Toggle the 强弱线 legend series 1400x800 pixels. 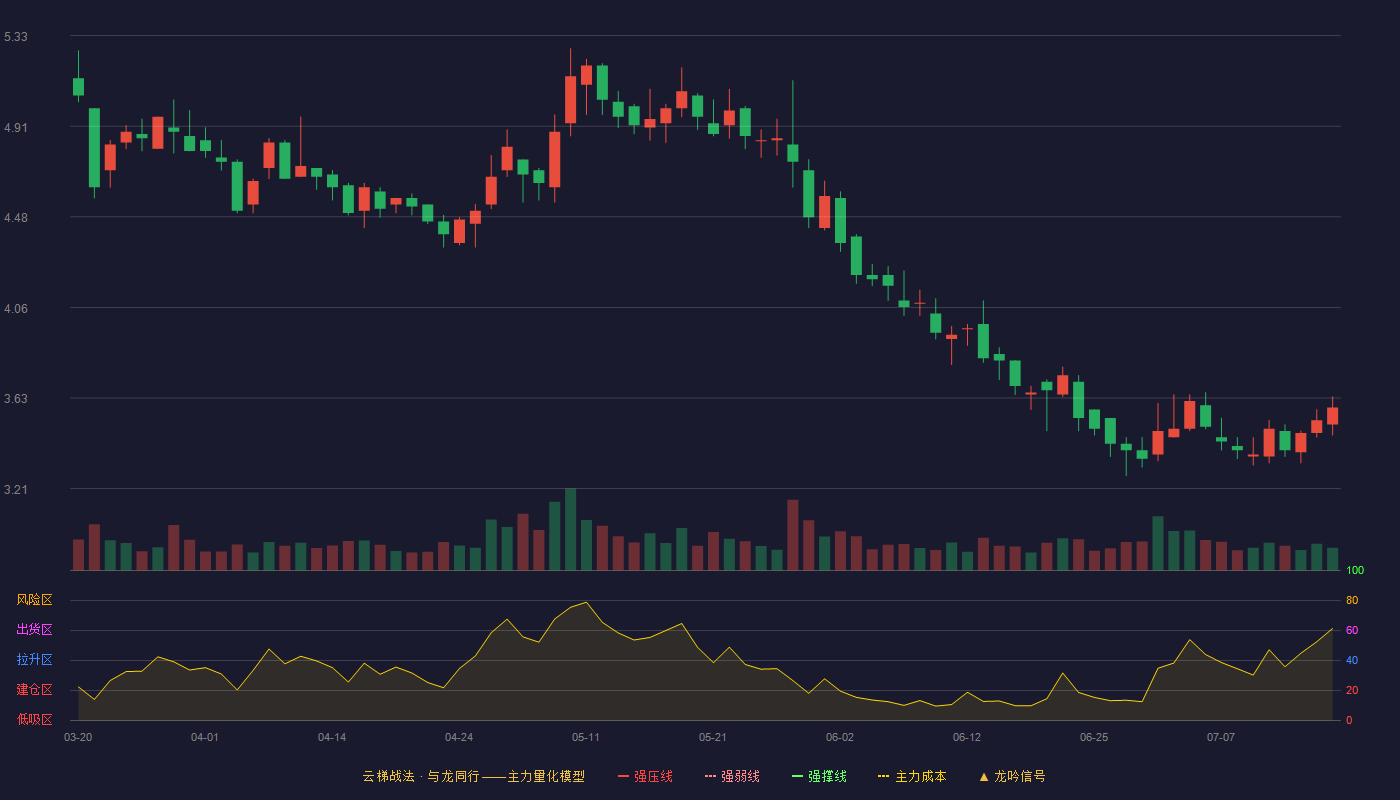732,776
